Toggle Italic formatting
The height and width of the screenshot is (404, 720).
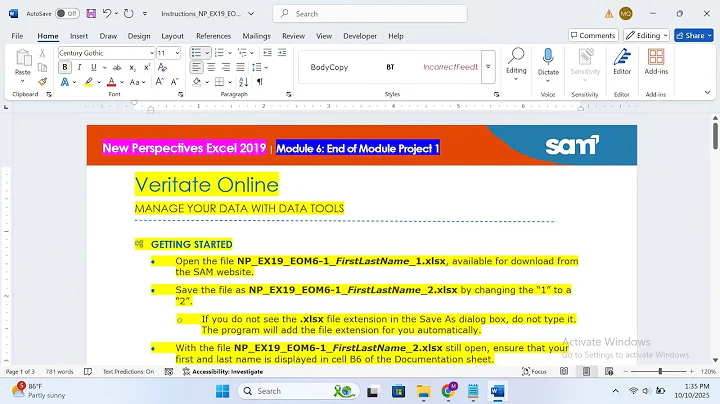[79, 67]
